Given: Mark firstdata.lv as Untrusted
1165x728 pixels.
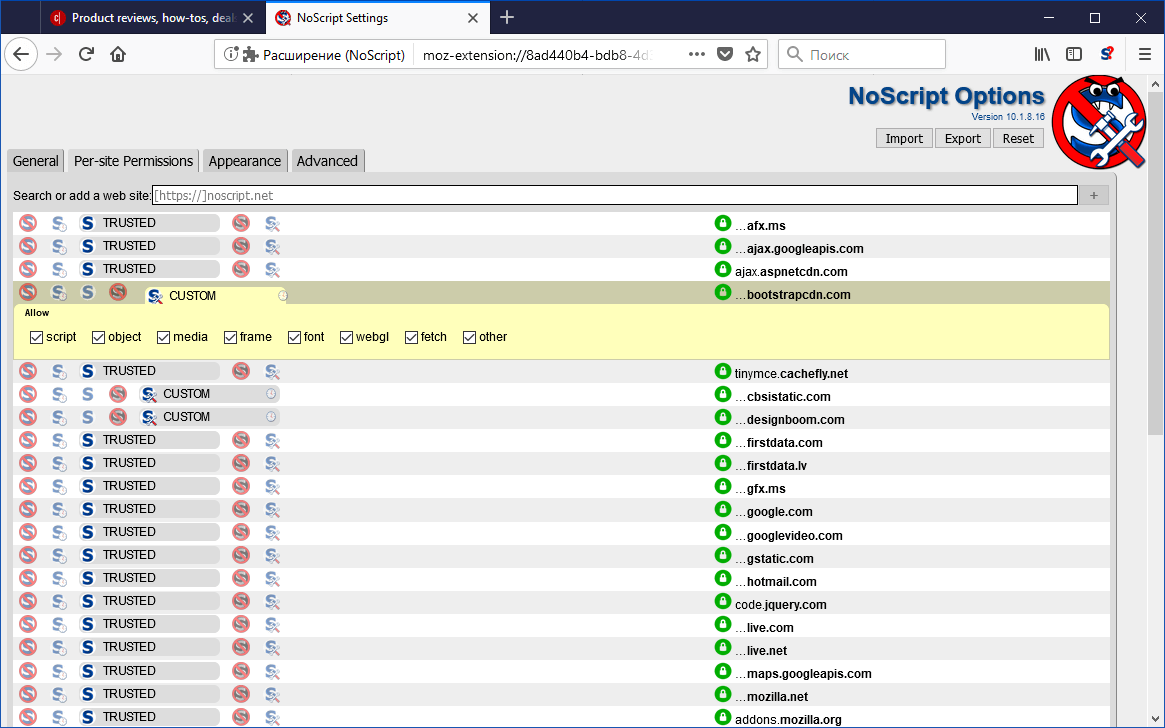Looking at the screenshot, I should click(241, 463).
